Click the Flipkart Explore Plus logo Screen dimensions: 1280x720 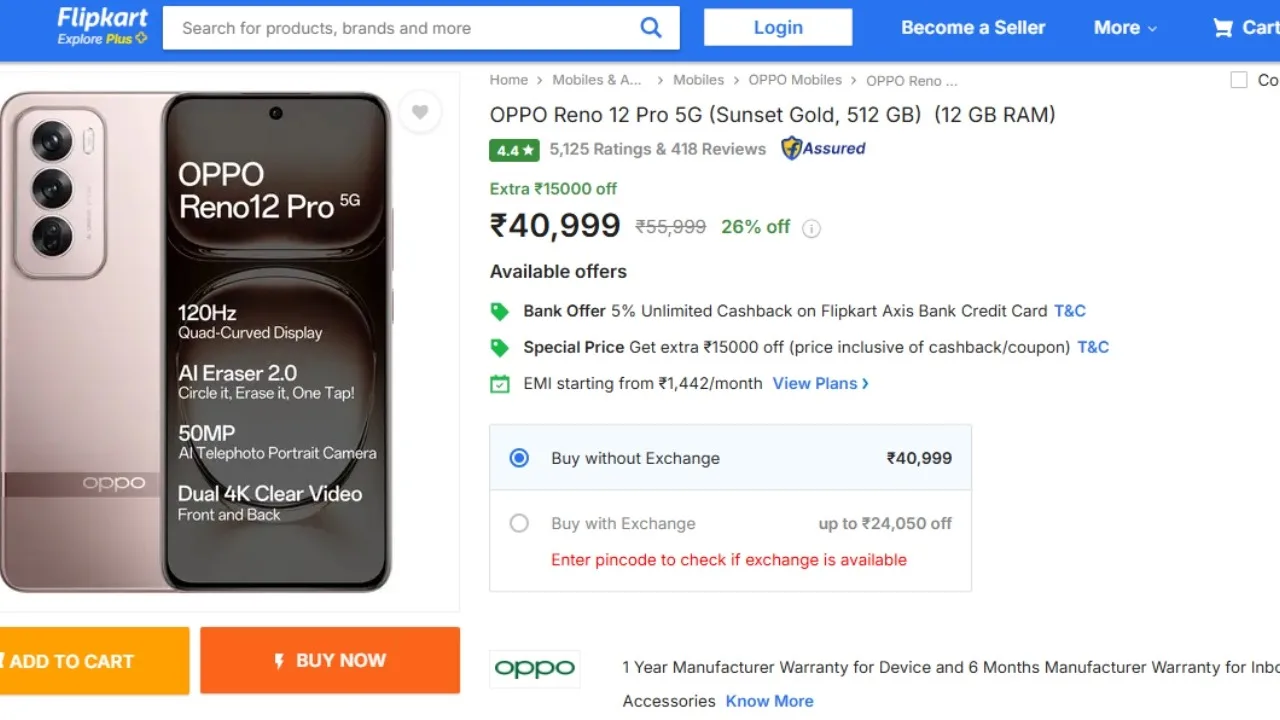click(x=102, y=26)
